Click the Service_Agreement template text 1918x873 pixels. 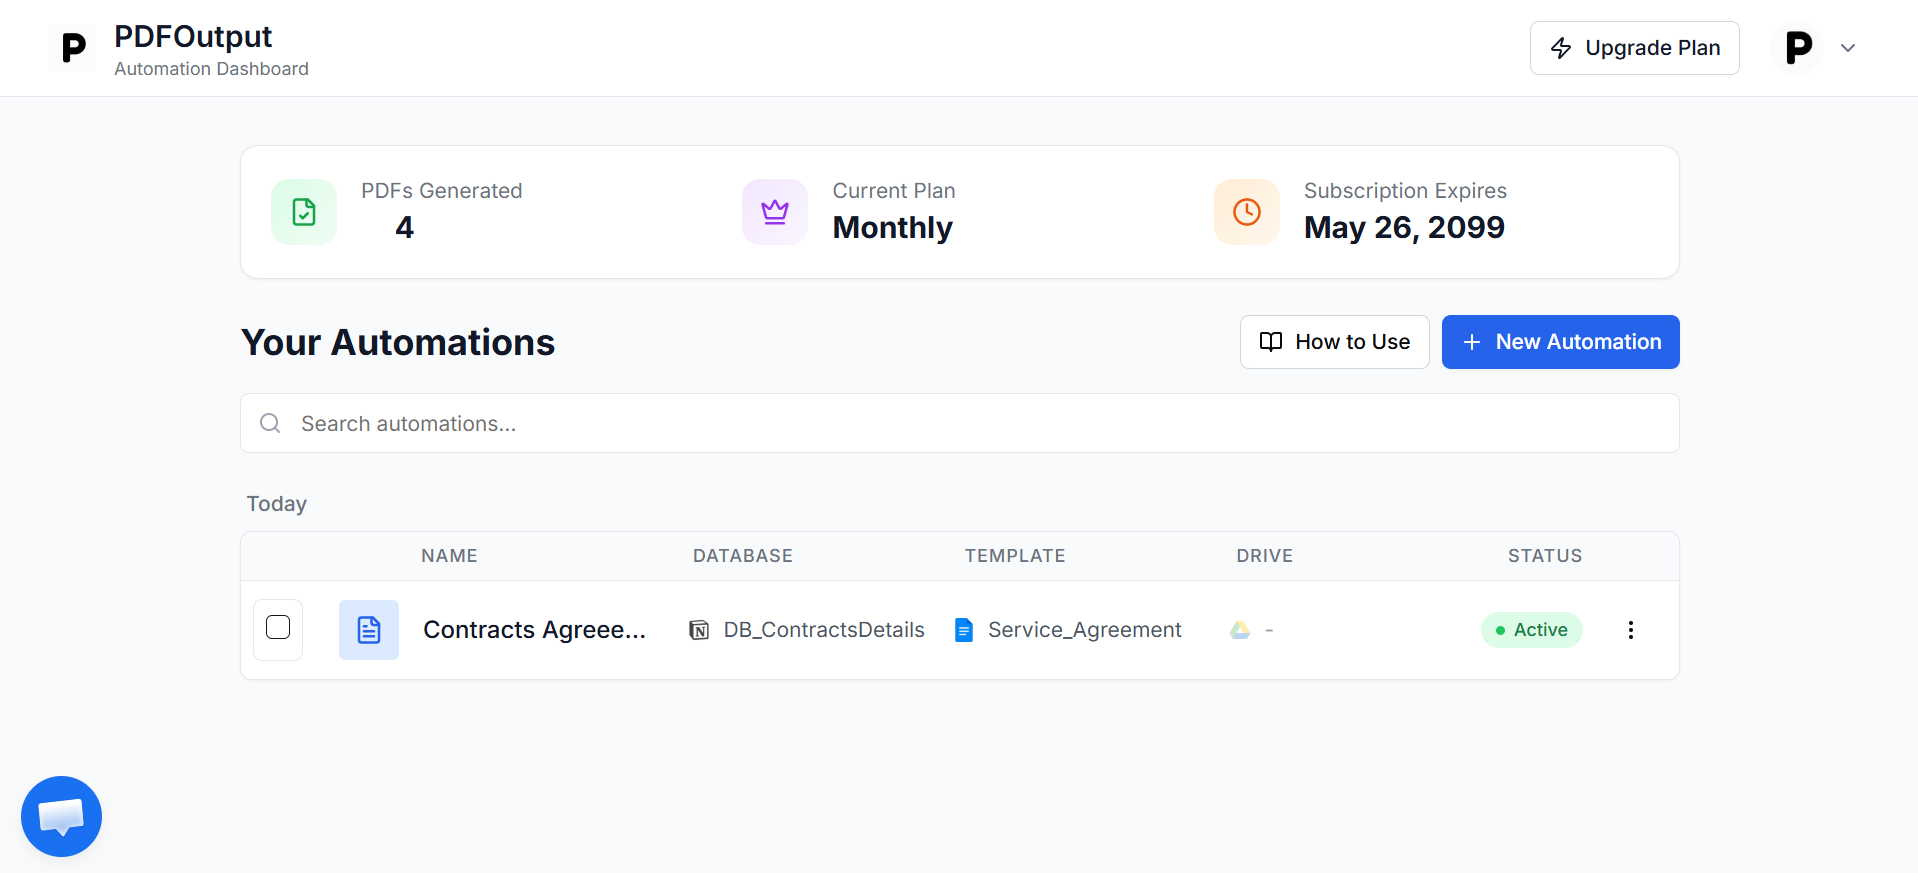(1085, 630)
